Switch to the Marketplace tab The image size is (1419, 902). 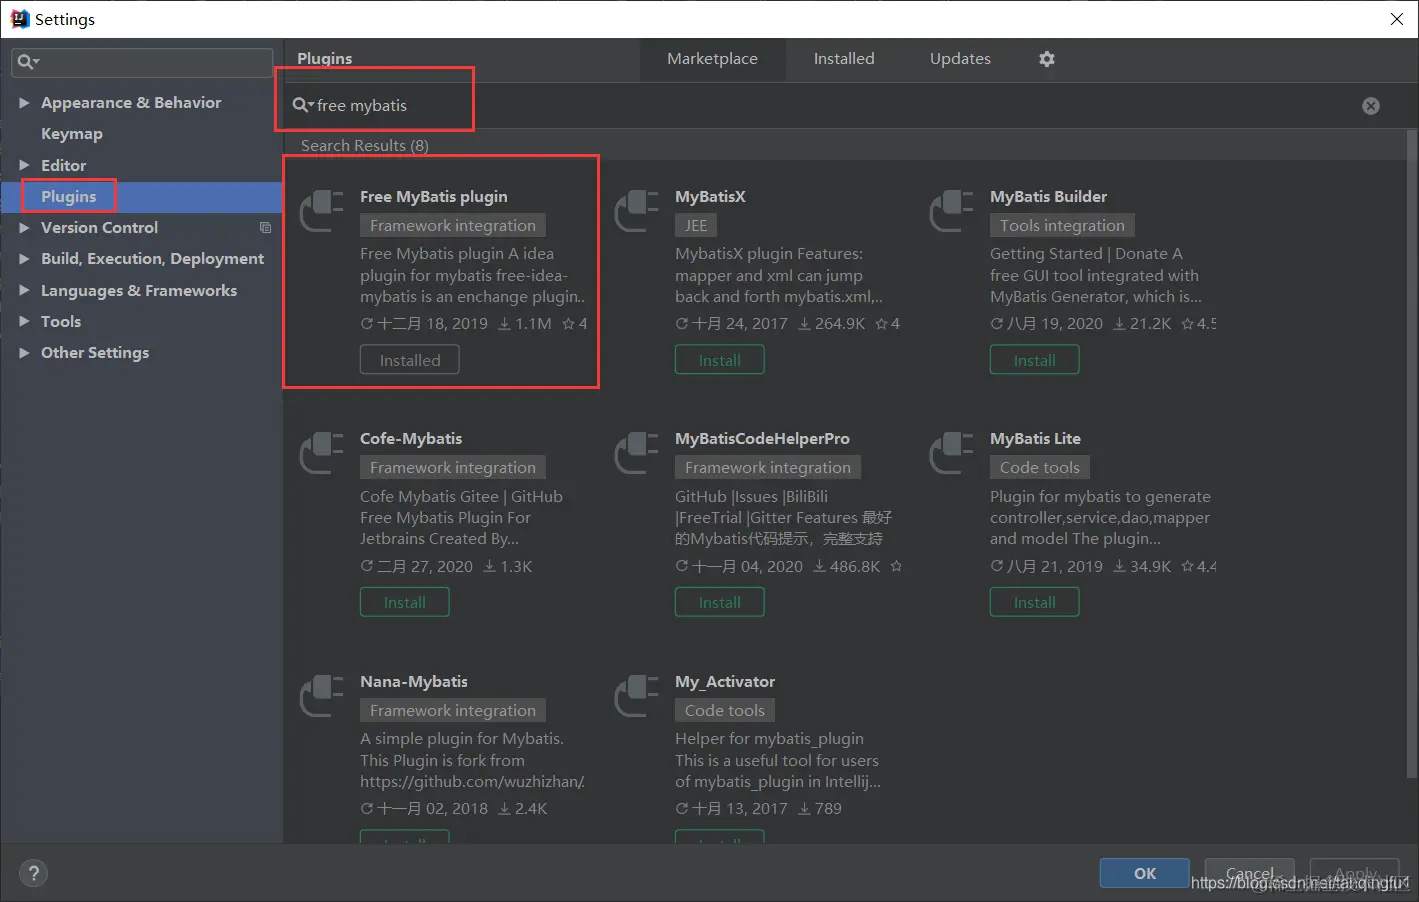712,59
